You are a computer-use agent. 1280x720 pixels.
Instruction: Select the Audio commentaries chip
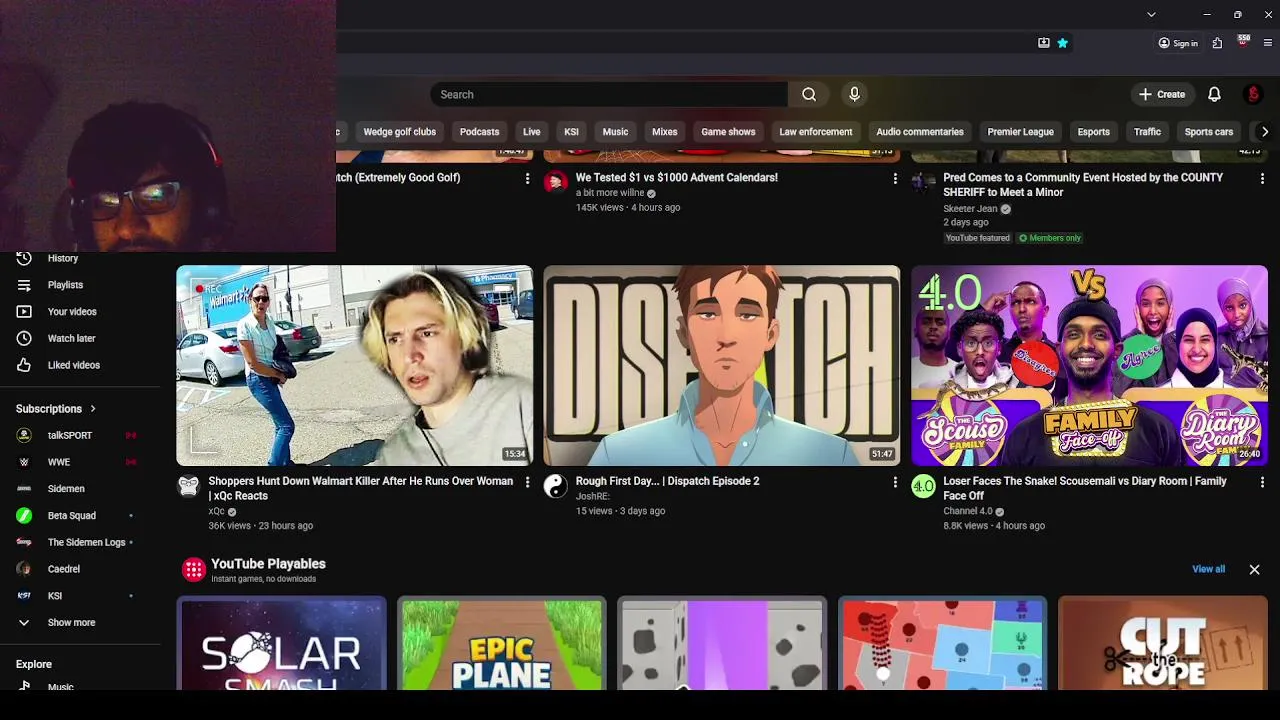(x=920, y=132)
